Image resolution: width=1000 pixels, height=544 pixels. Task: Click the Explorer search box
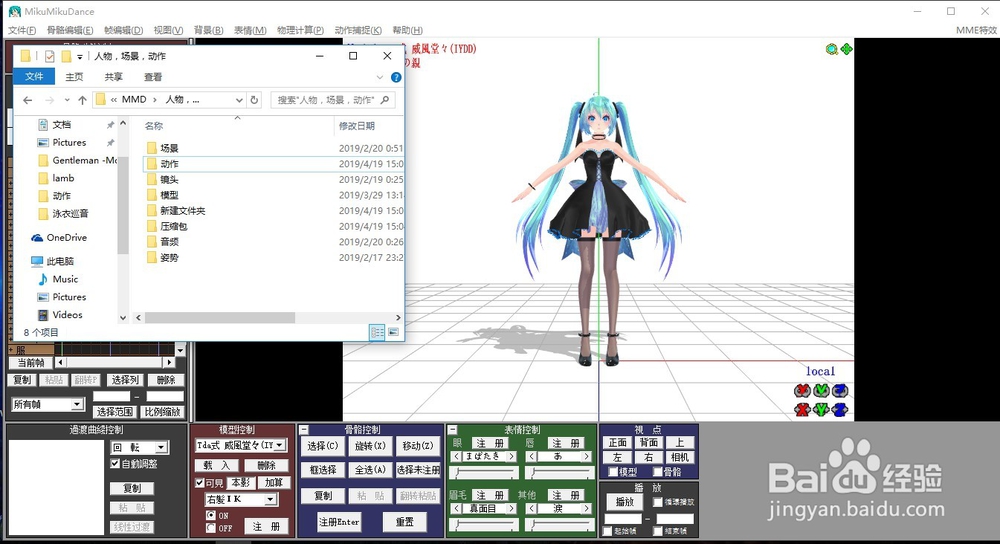click(x=333, y=100)
